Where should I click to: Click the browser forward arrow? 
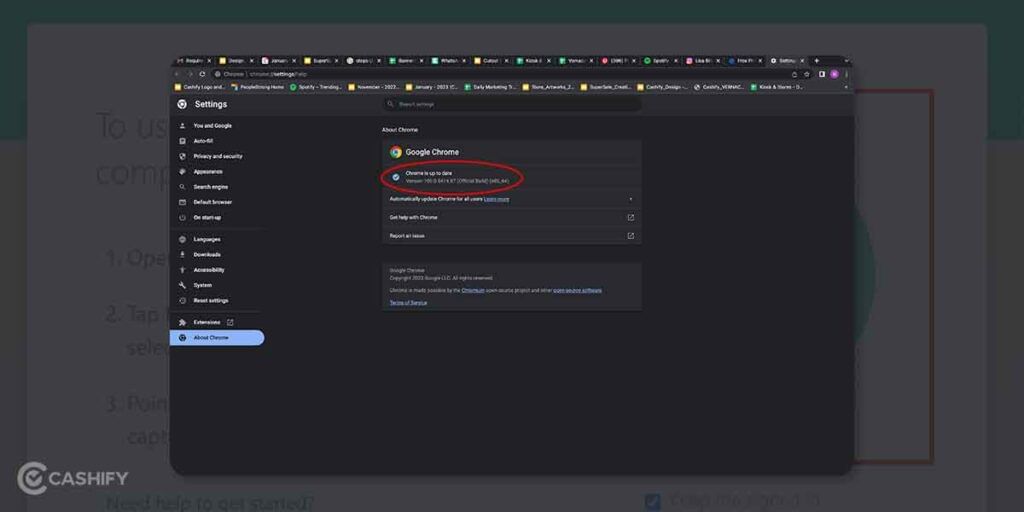pos(190,74)
